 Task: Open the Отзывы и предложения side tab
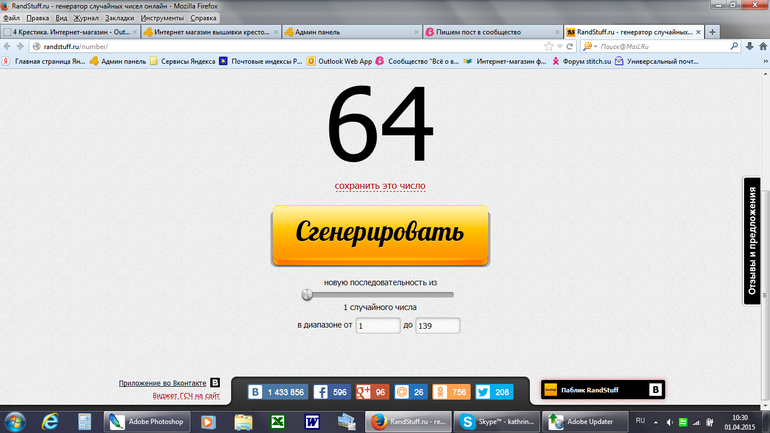(757, 239)
